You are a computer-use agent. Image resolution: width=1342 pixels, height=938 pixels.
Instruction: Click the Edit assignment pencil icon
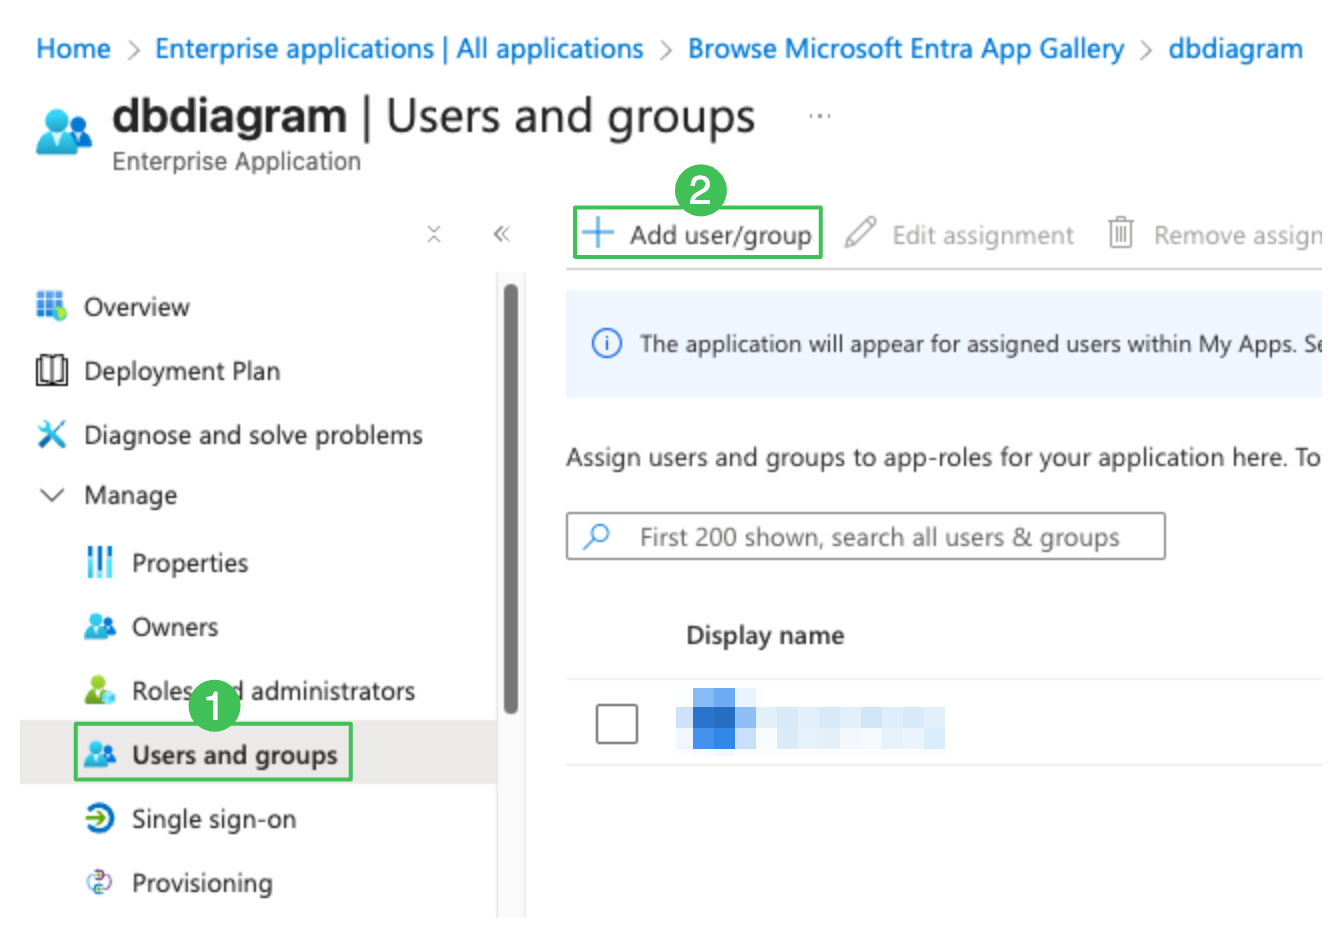(859, 233)
